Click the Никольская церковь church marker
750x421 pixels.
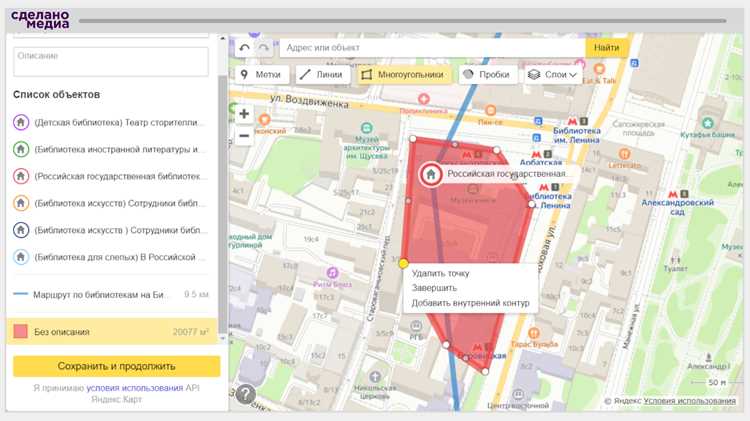tap(375, 377)
